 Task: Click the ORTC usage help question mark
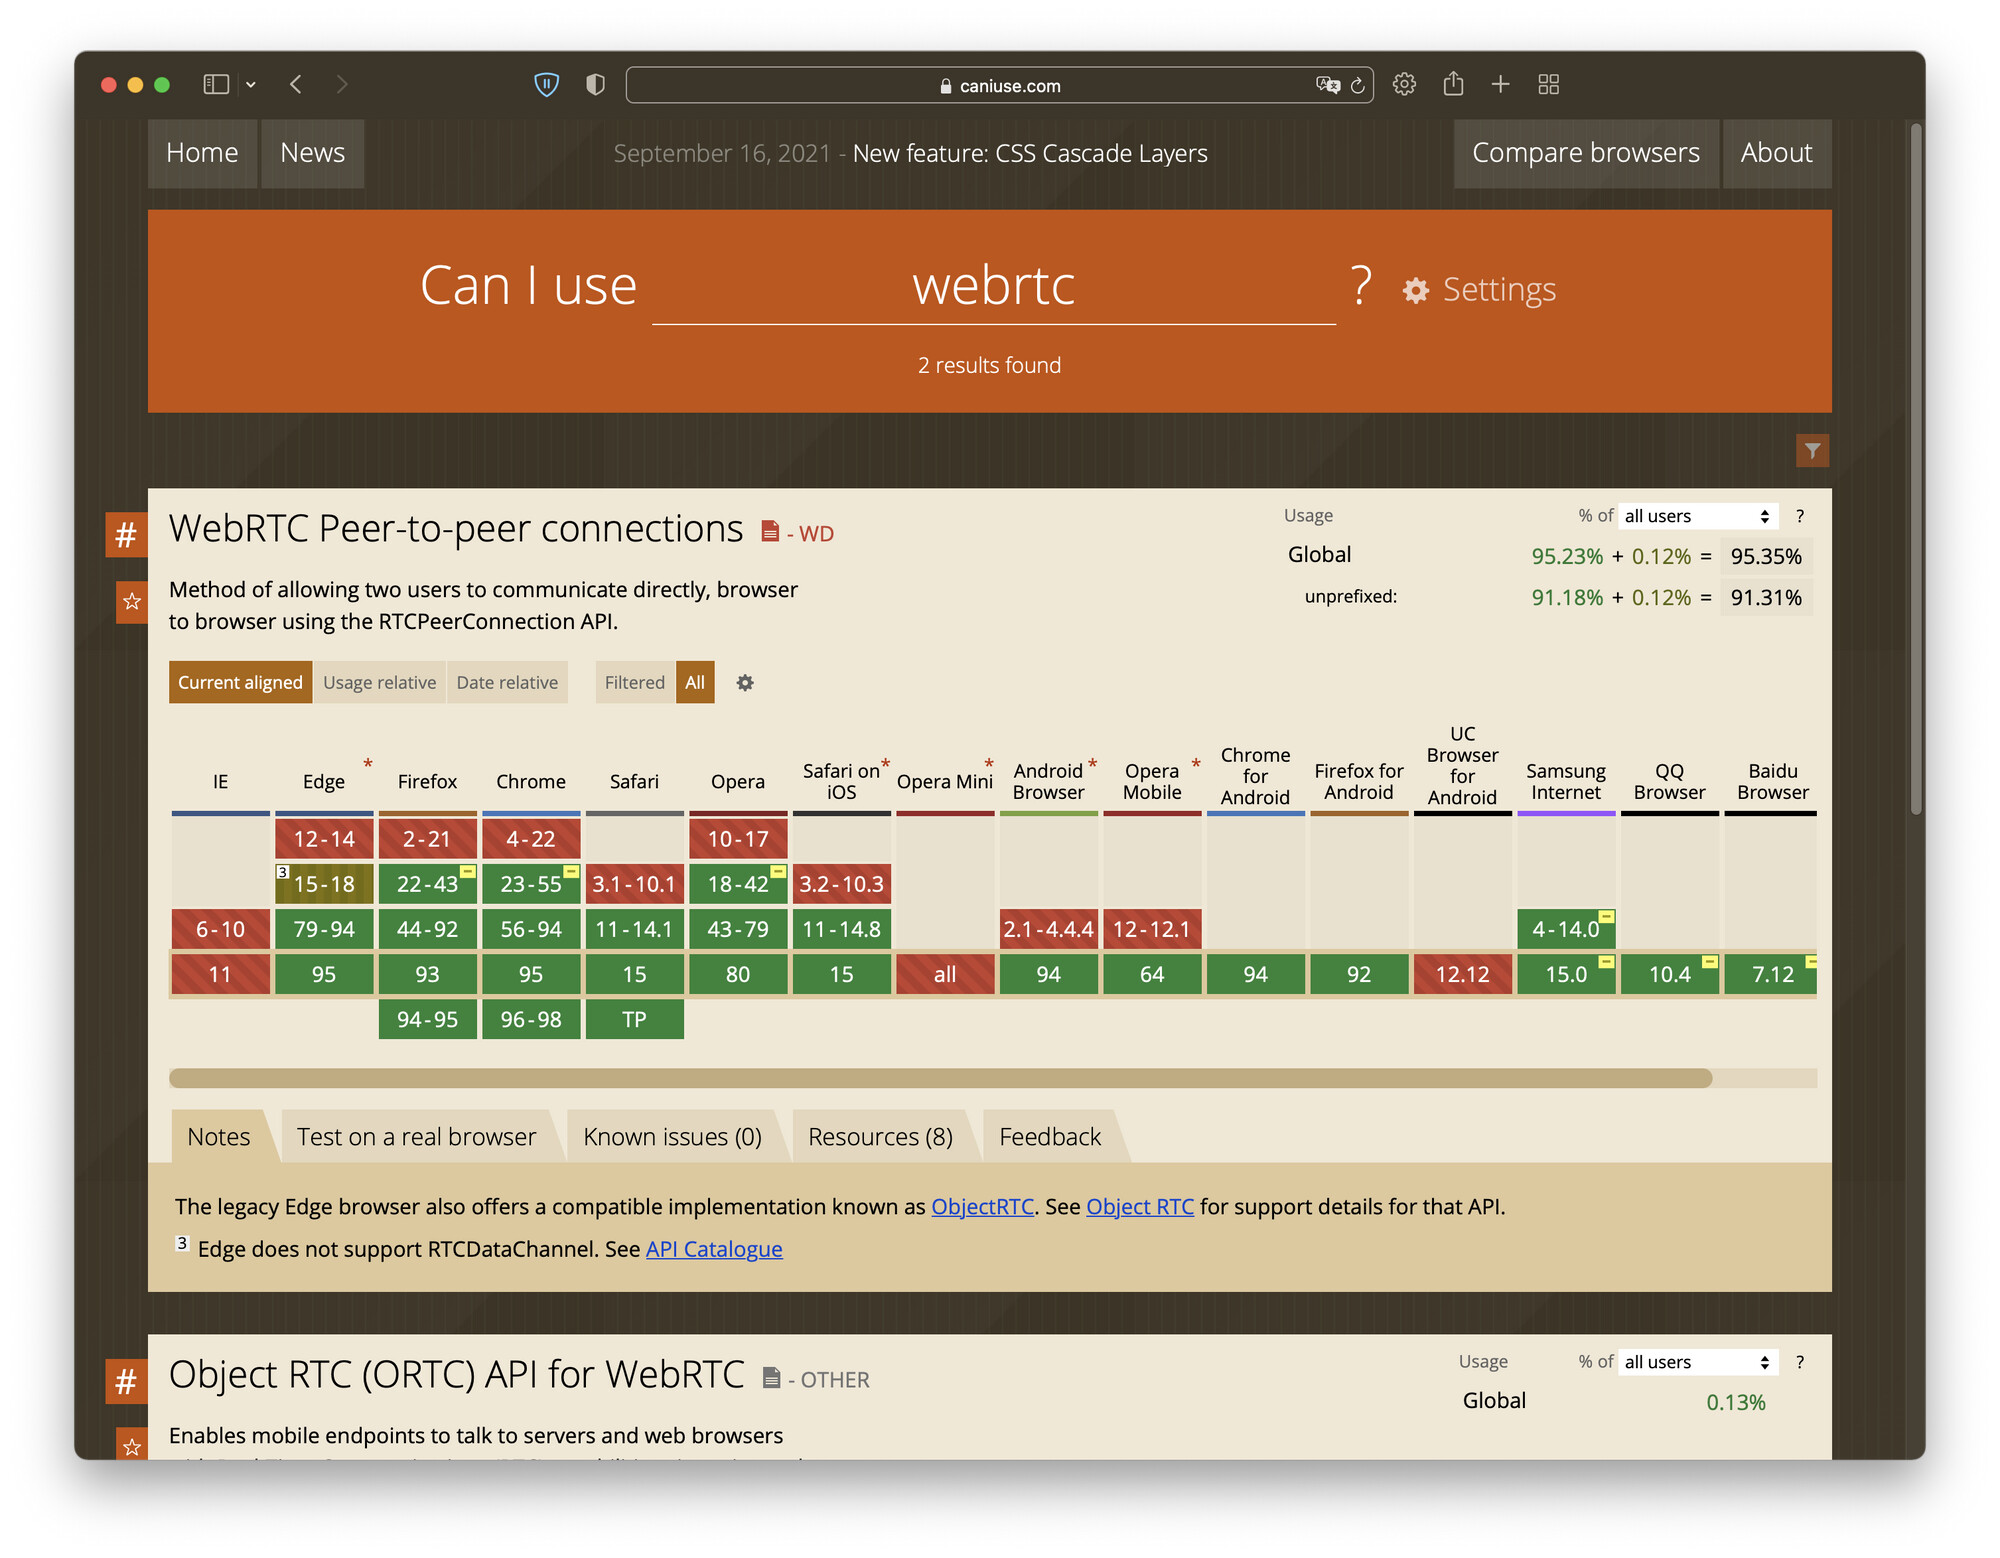coord(1800,1362)
